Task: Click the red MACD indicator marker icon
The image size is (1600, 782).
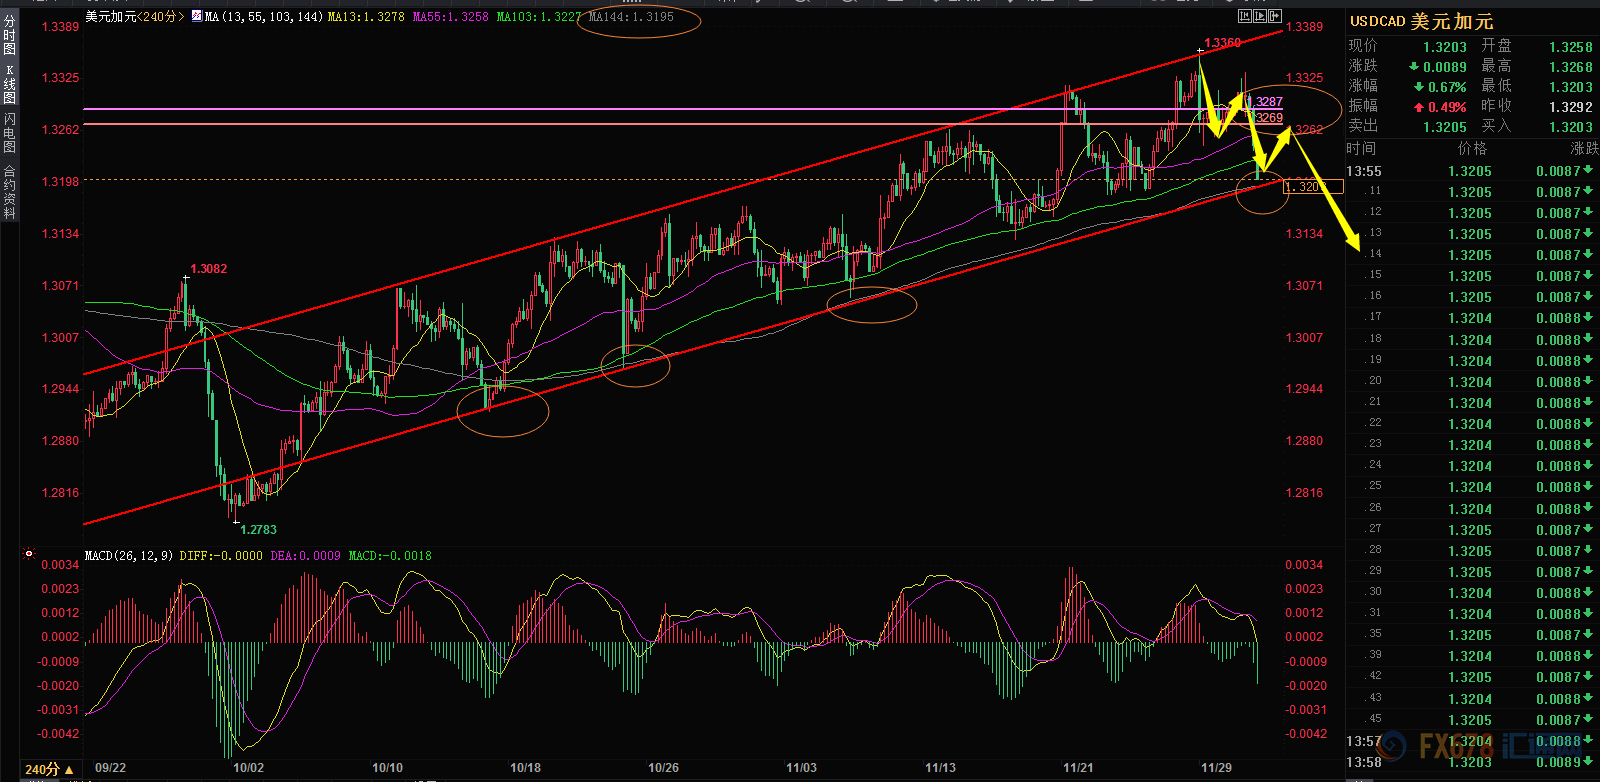Action: coord(29,553)
